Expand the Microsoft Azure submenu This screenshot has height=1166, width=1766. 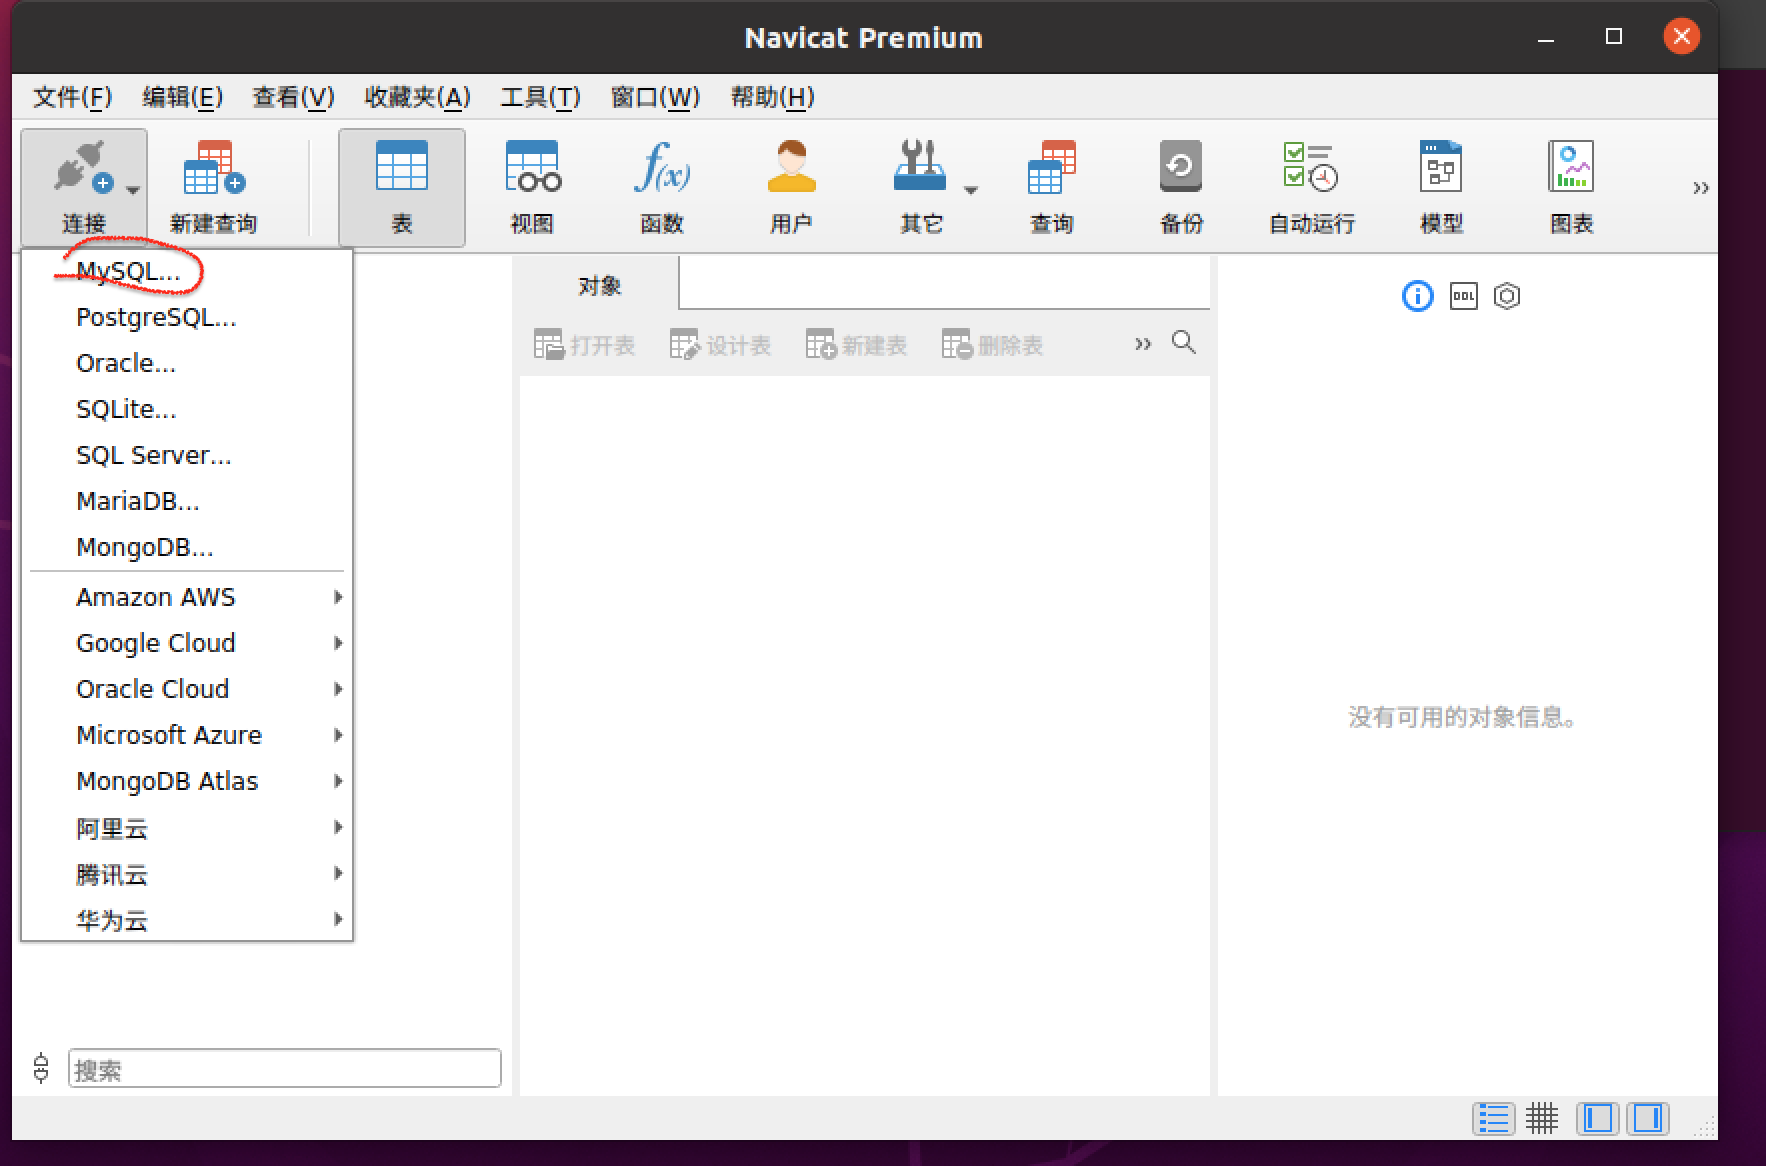[187, 735]
